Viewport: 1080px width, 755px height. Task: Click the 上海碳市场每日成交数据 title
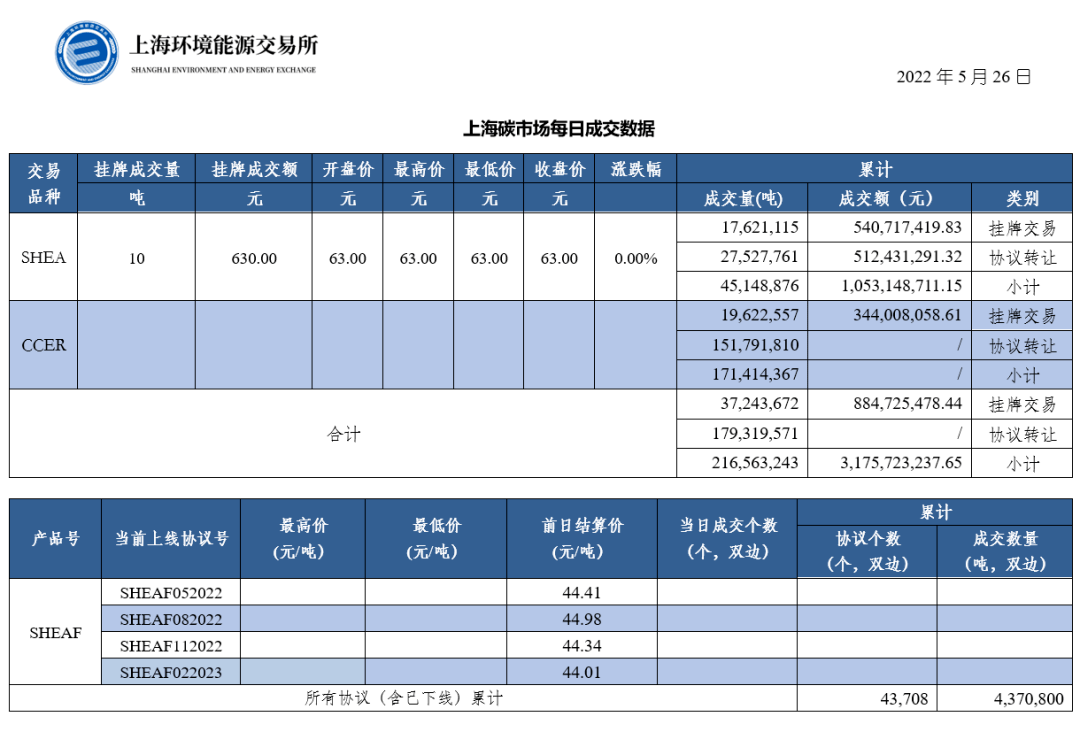coord(561,126)
